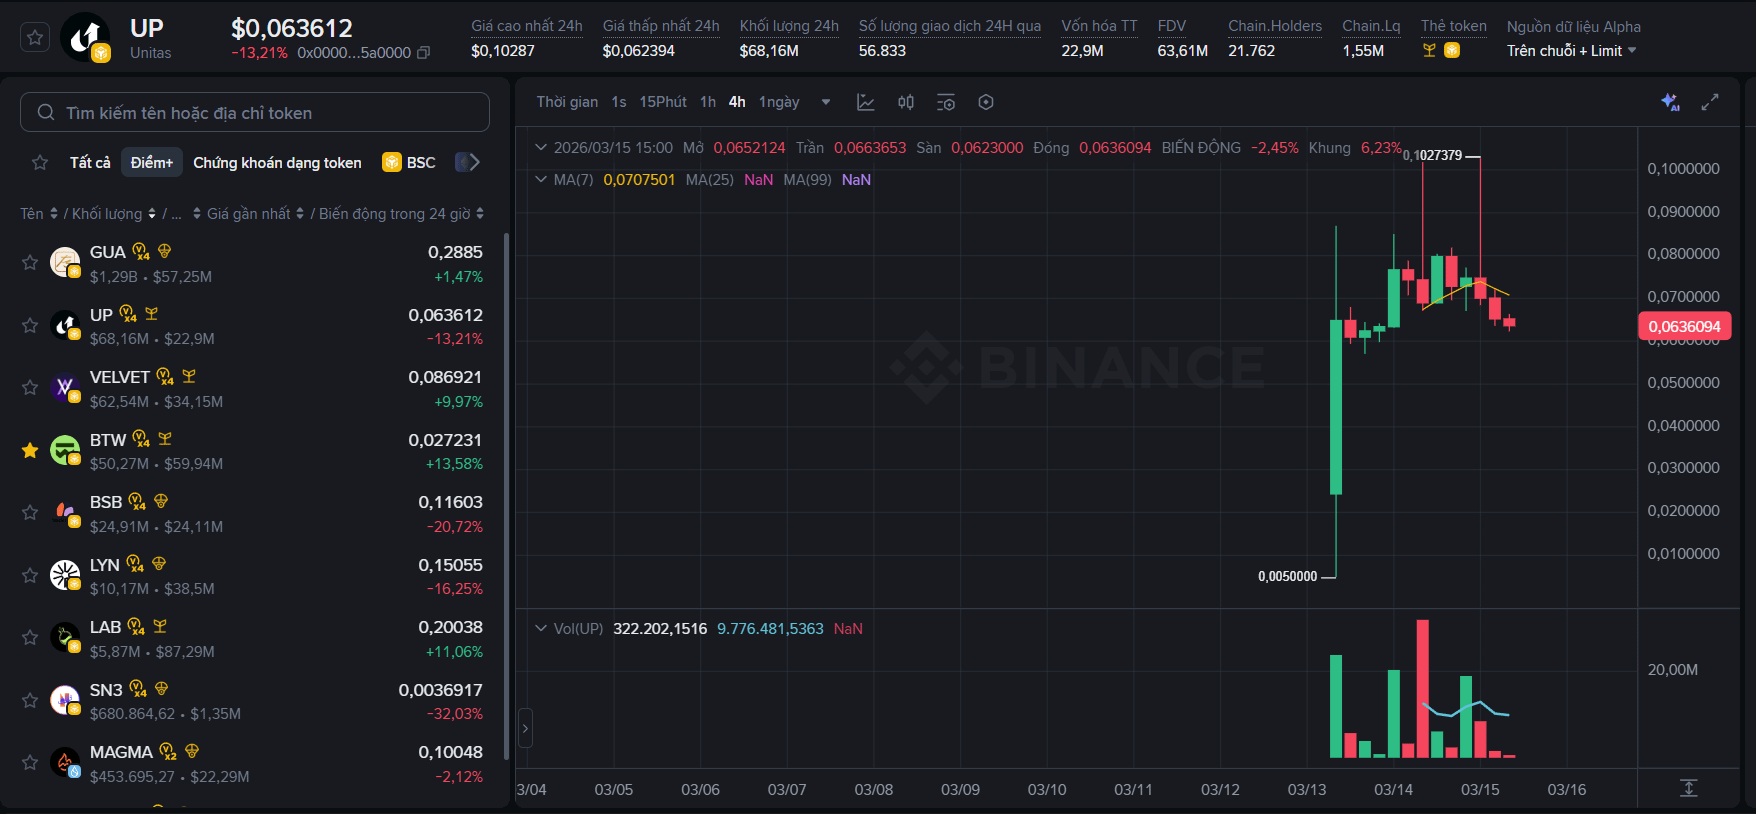
Task: Click the VELVET token logo
Action: [x=65, y=388]
